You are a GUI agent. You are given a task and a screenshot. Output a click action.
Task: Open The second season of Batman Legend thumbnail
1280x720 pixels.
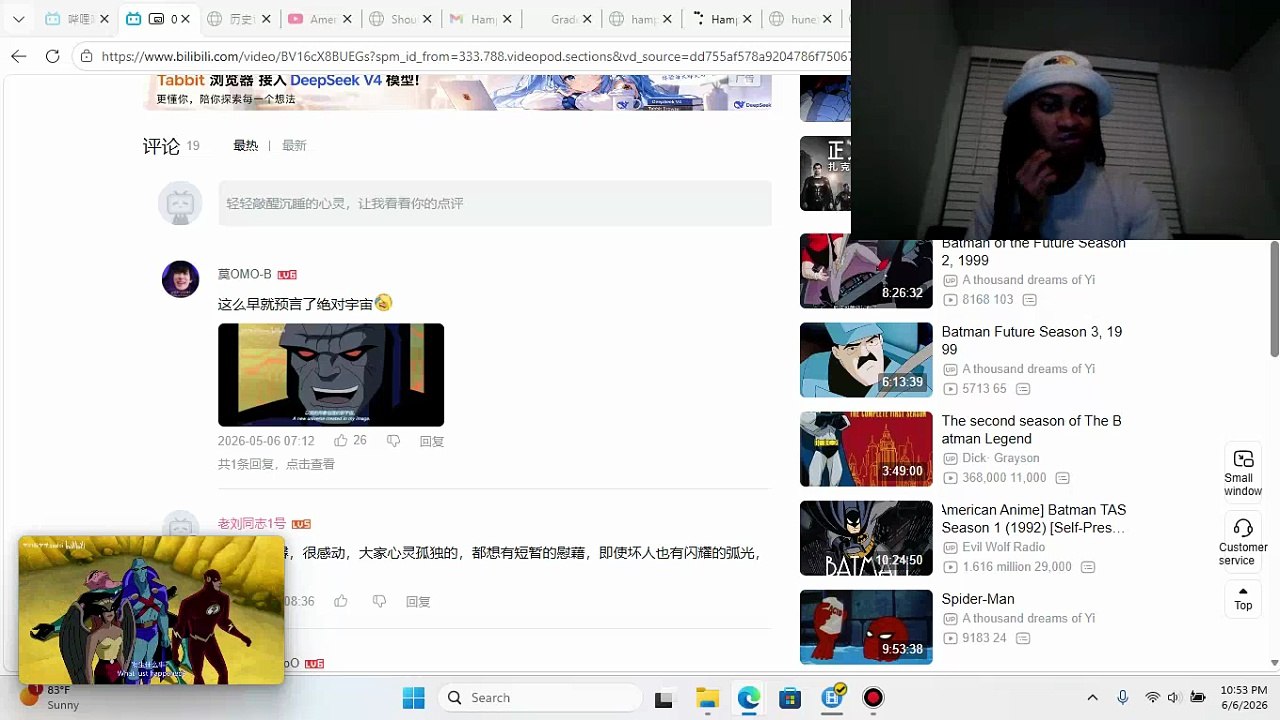pyautogui.click(x=866, y=449)
